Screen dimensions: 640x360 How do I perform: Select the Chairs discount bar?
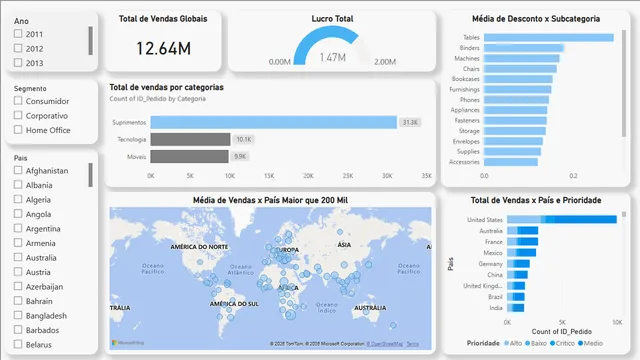pos(520,69)
